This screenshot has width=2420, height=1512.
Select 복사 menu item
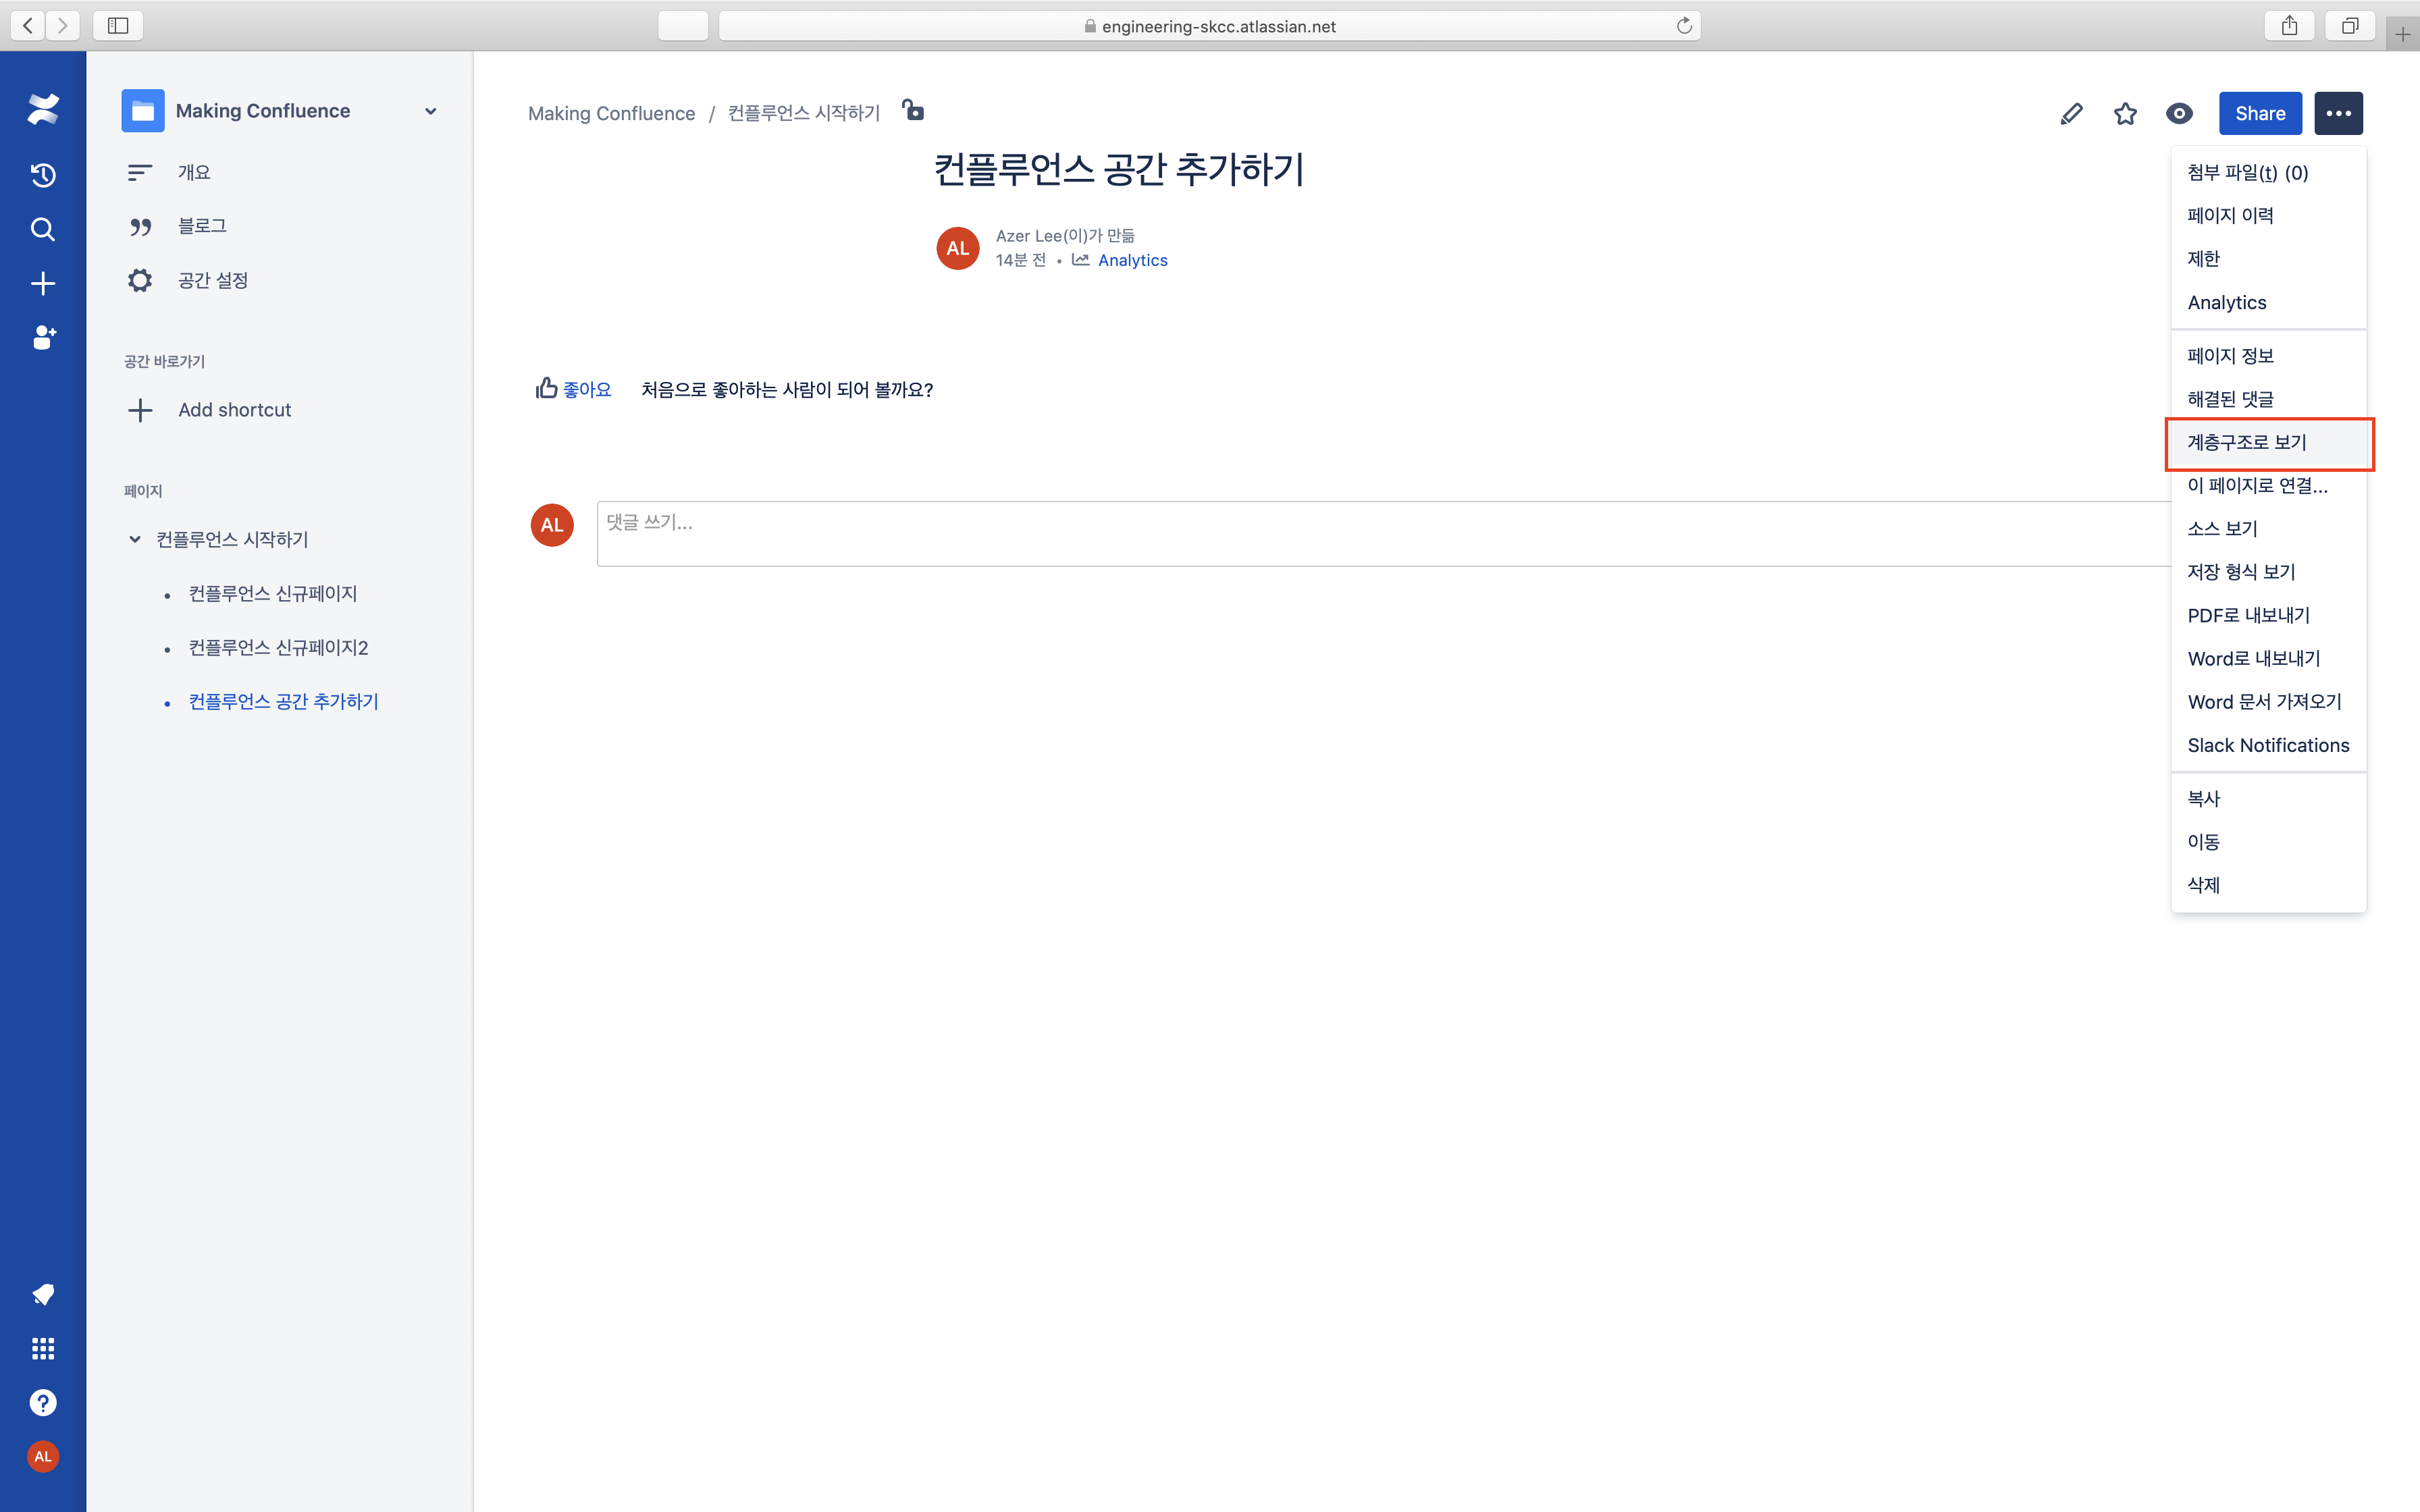[2268, 798]
